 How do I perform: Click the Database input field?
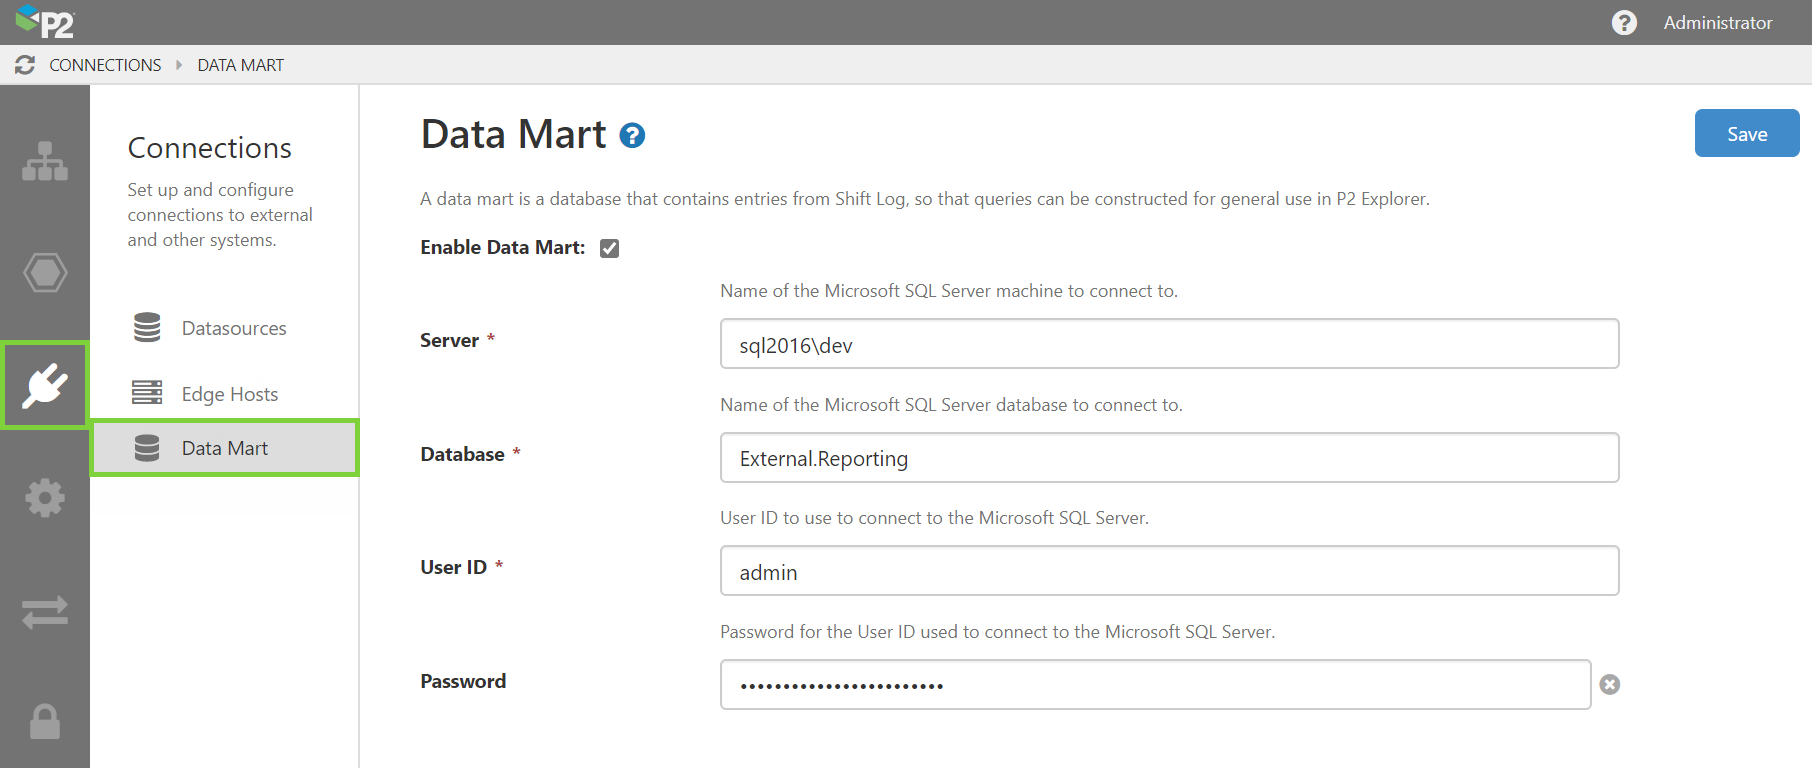coord(1168,458)
